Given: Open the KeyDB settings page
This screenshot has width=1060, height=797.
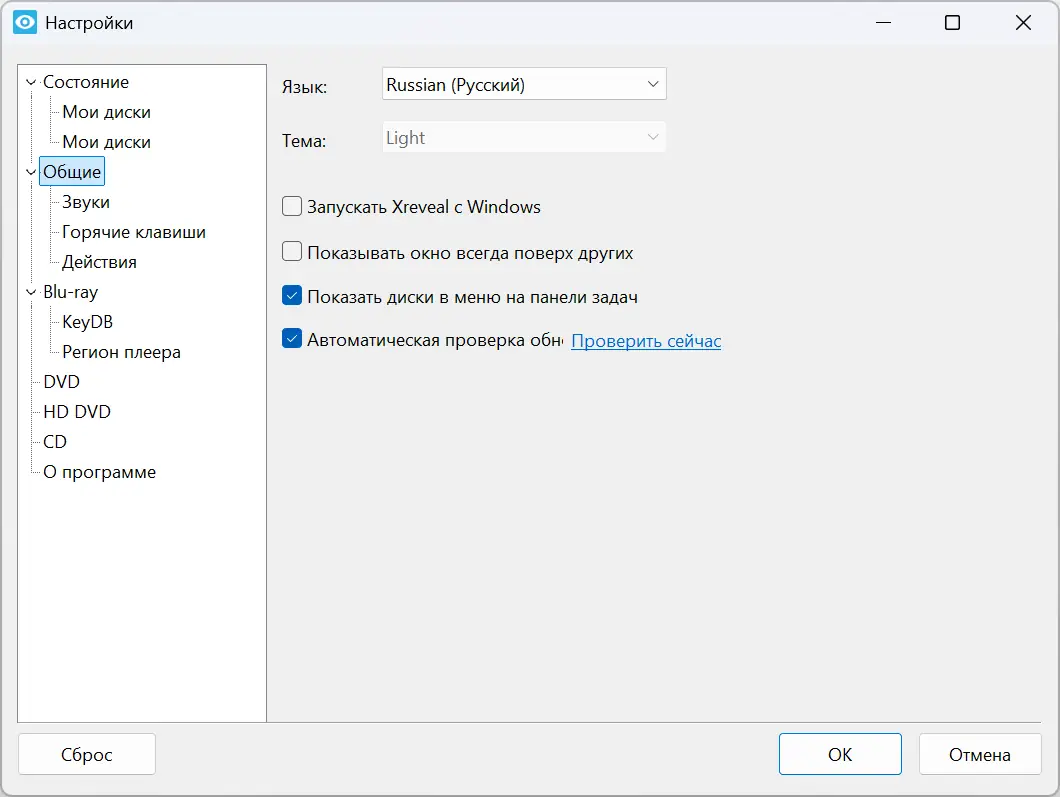Looking at the screenshot, I should (x=87, y=322).
